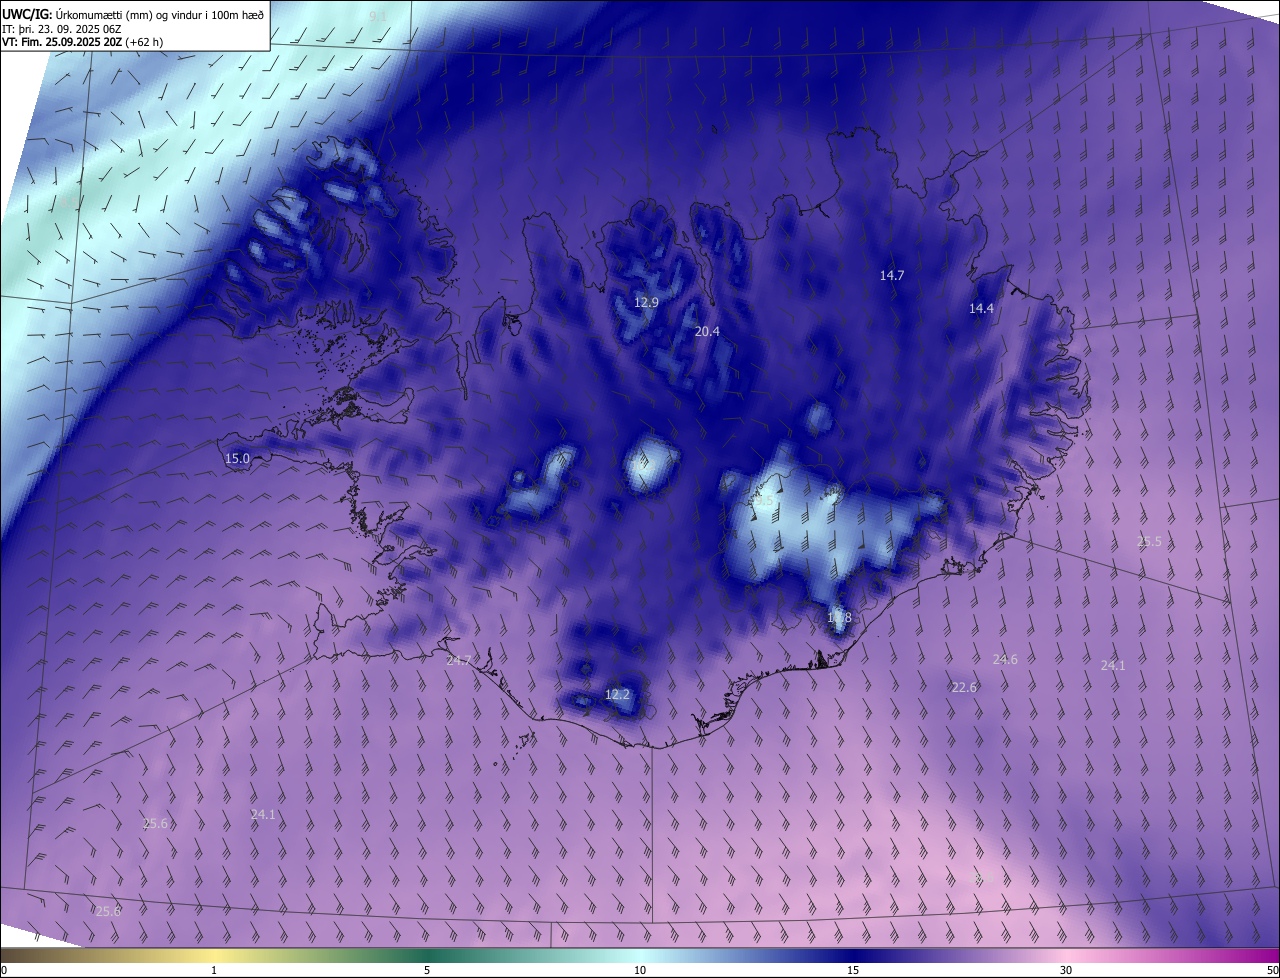Image resolution: width=1280 pixels, height=978 pixels.
Task: Click the 15 tick on the color scale
Action: tap(853, 970)
